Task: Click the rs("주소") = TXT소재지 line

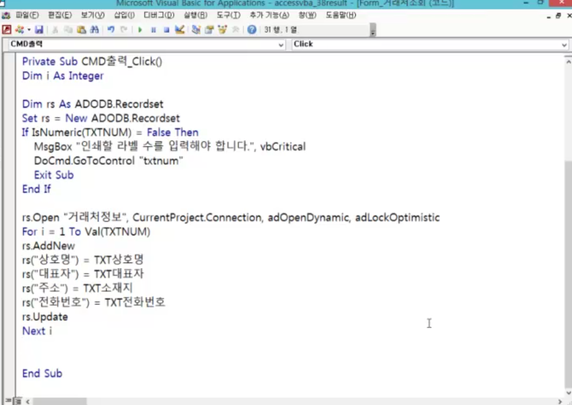Action: point(77,288)
